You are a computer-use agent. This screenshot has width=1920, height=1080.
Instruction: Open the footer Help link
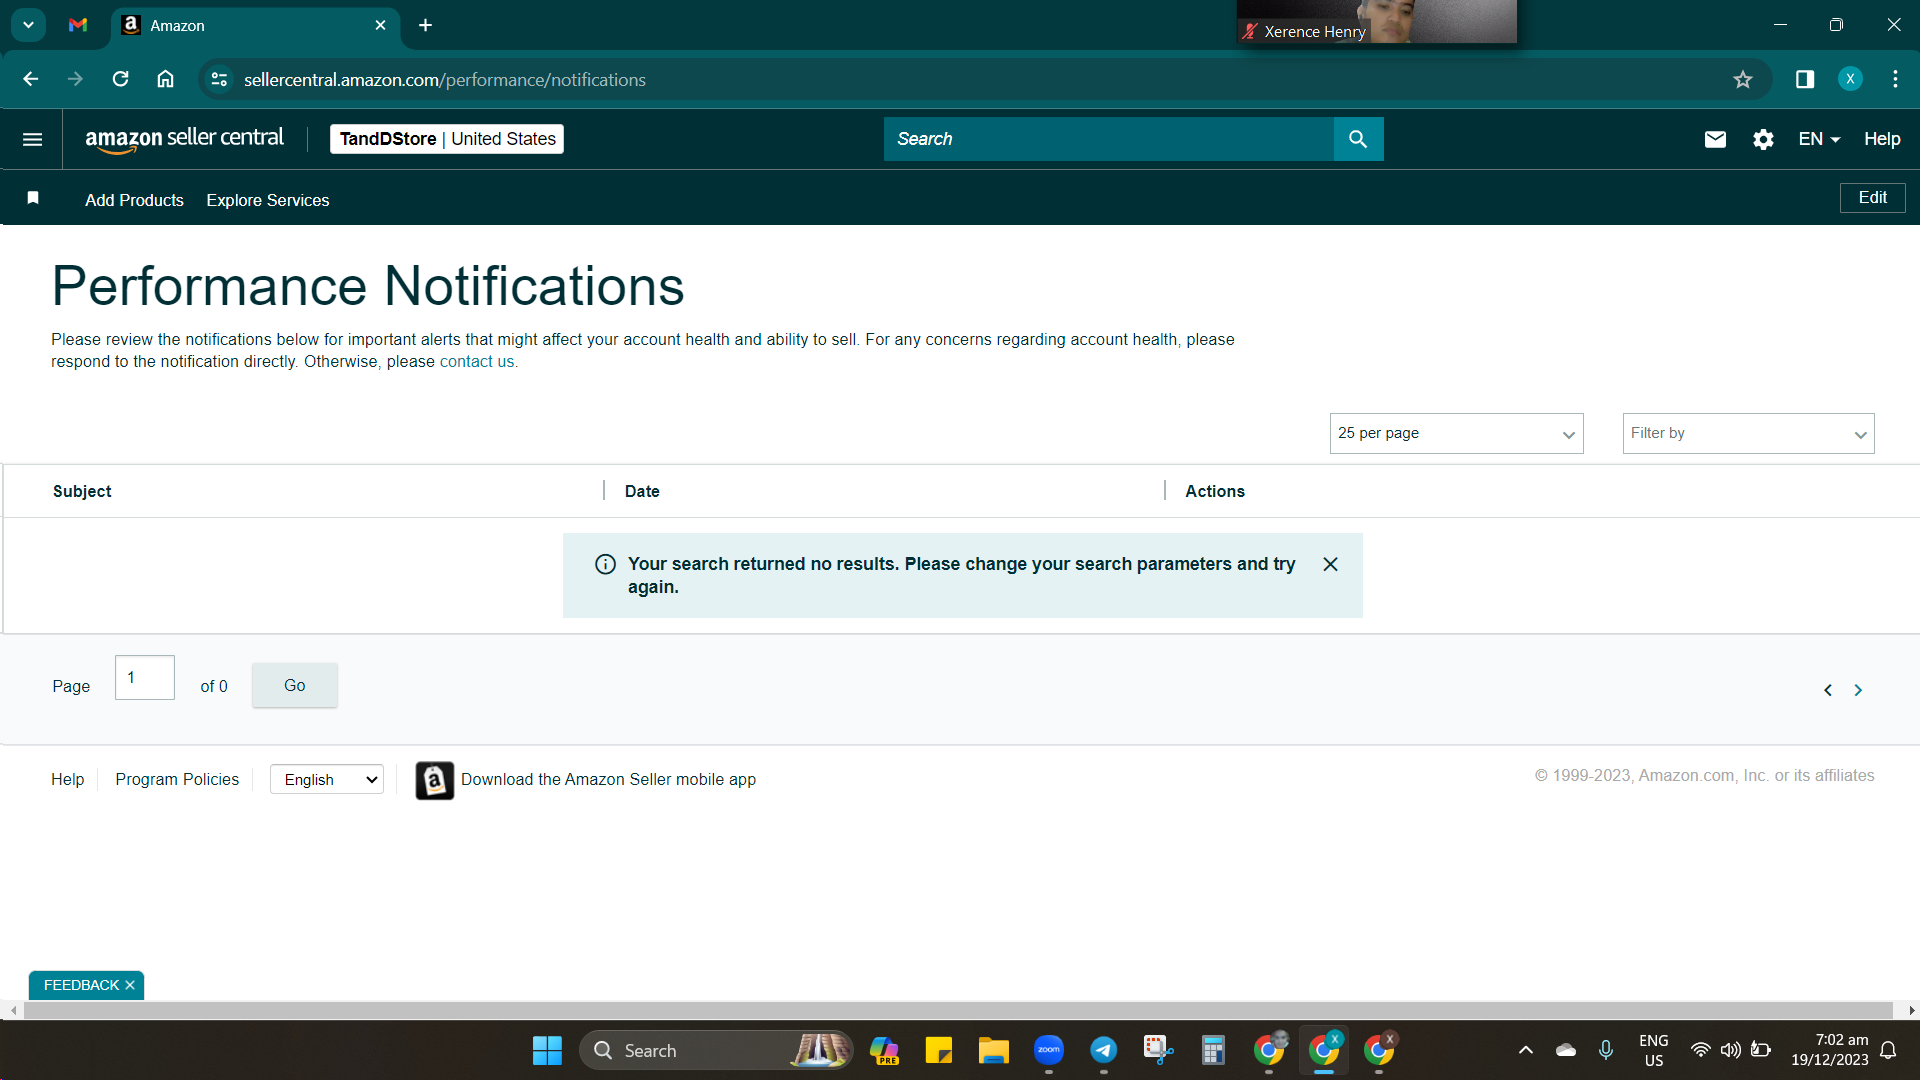tap(67, 779)
